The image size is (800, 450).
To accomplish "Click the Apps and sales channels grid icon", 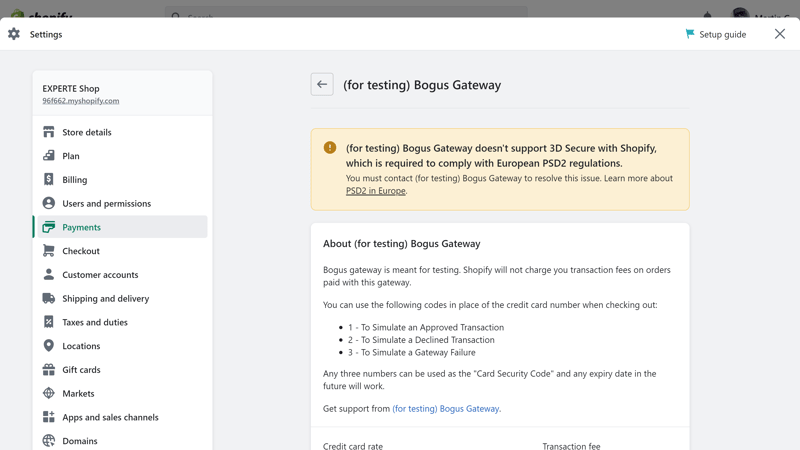I will pyautogui.click(x=48, y=417).
